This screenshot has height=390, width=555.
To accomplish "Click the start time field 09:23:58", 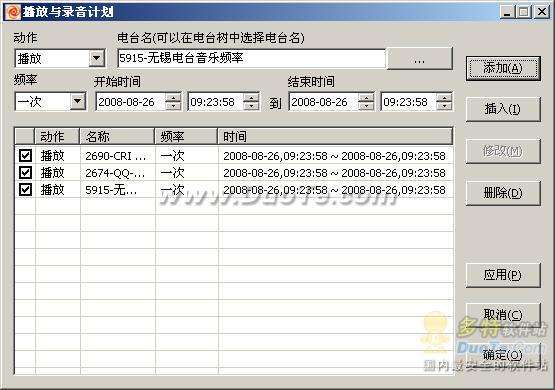I will point(216,102).
